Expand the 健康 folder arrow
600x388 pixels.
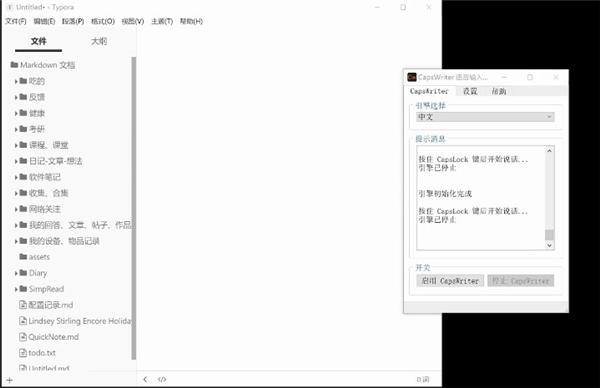(16, 113)
